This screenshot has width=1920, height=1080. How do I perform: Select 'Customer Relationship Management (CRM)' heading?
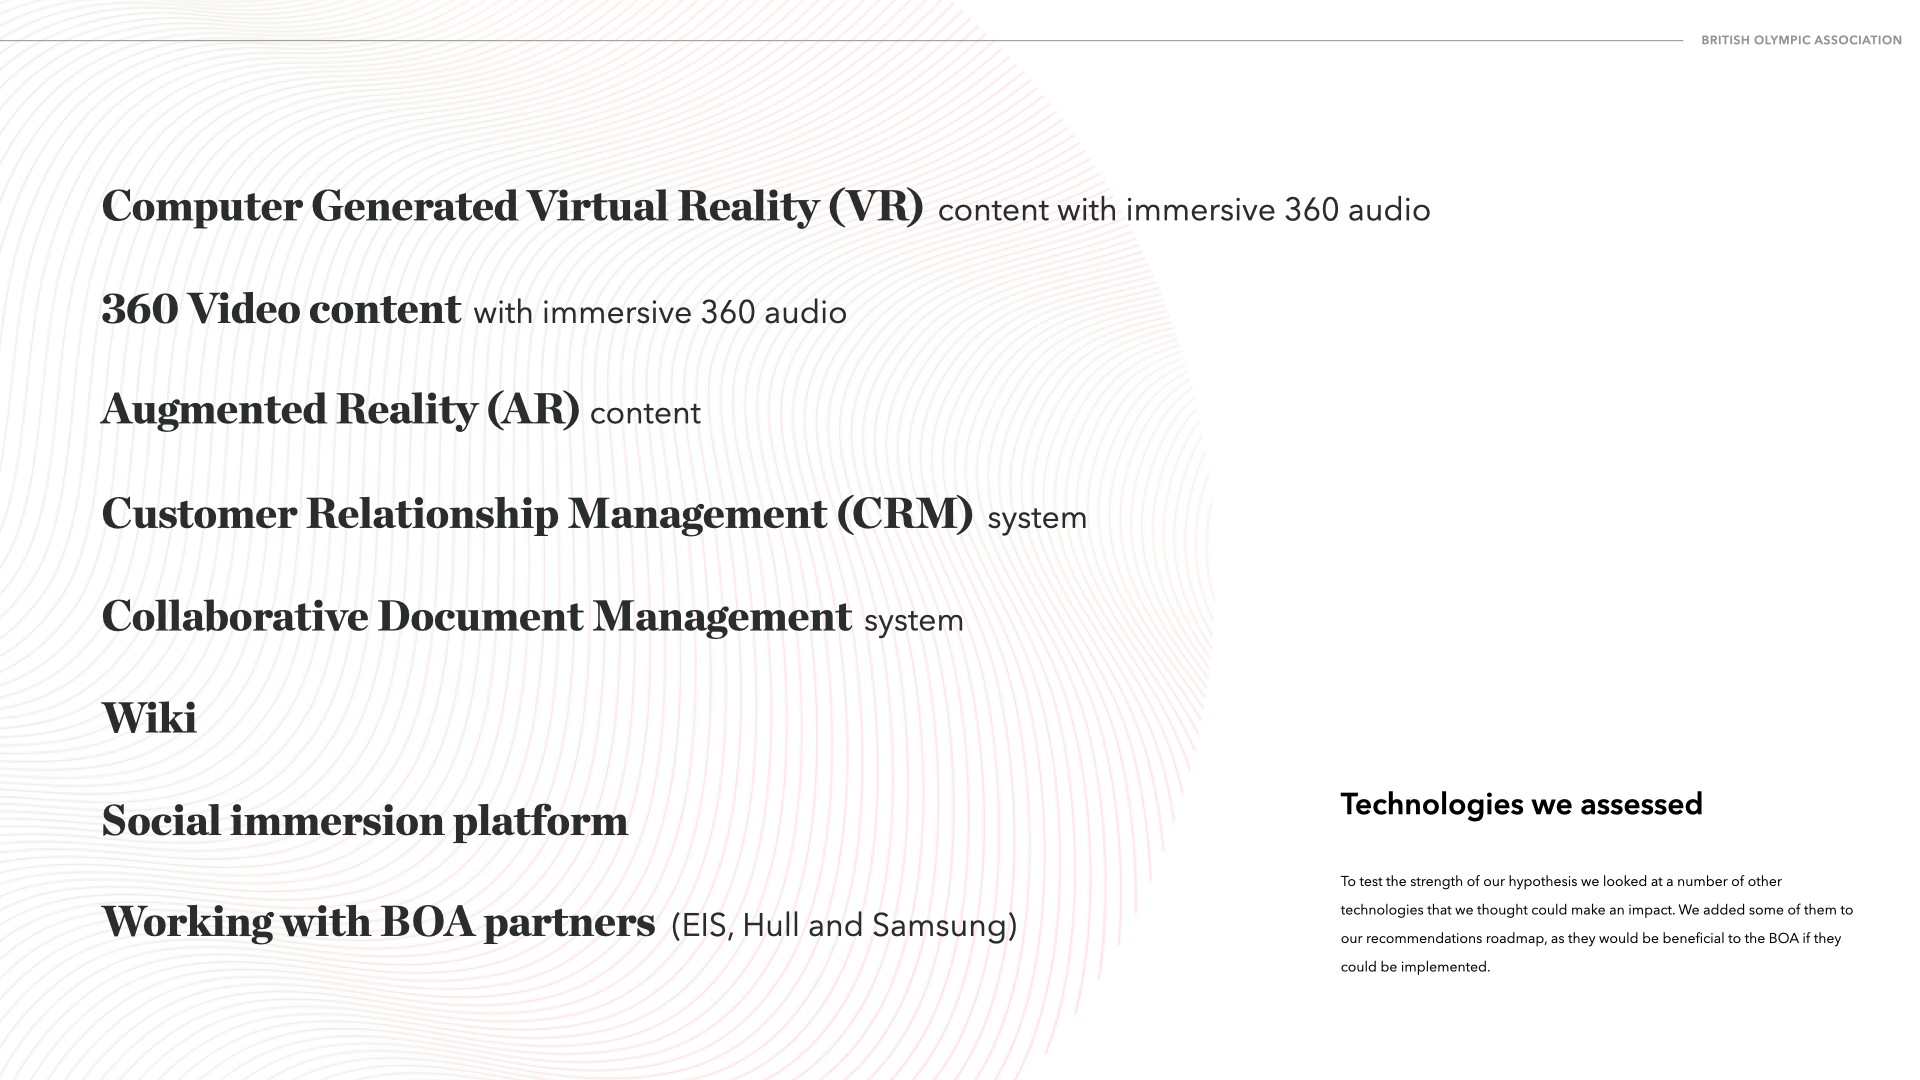(537, 515)
